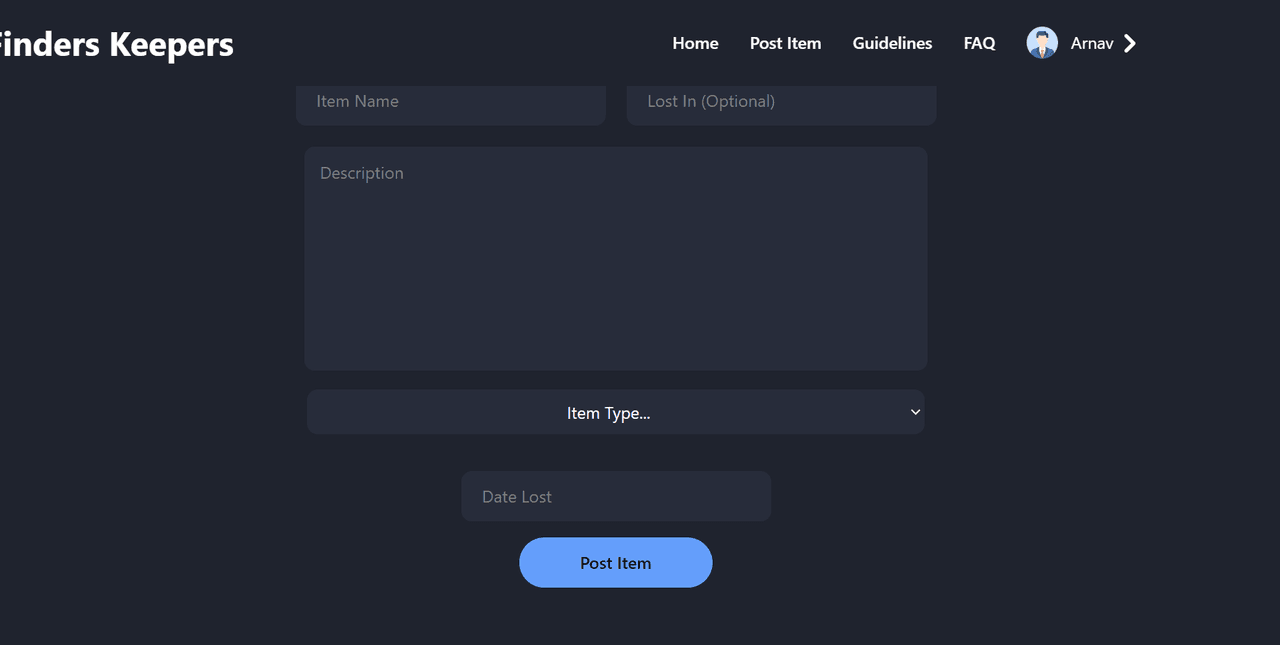Open the Guidelines page

tap(892, 43)
